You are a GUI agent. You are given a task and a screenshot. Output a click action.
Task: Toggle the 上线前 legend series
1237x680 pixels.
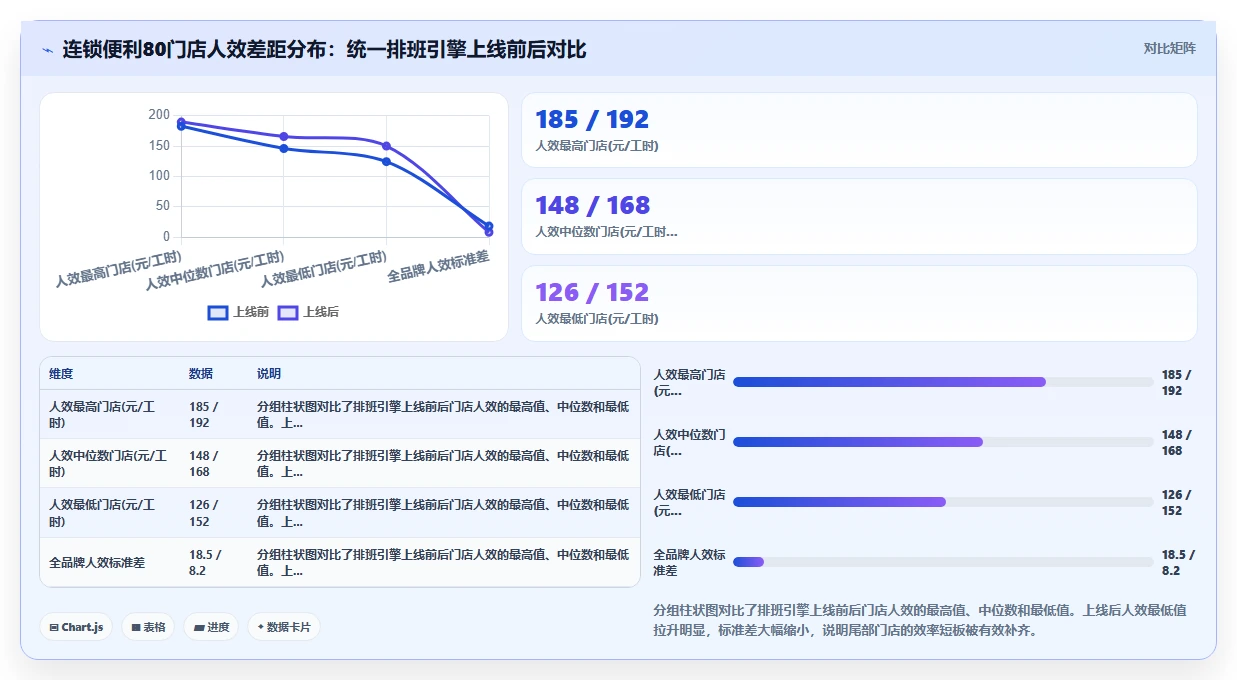click(x=238, y=312)
